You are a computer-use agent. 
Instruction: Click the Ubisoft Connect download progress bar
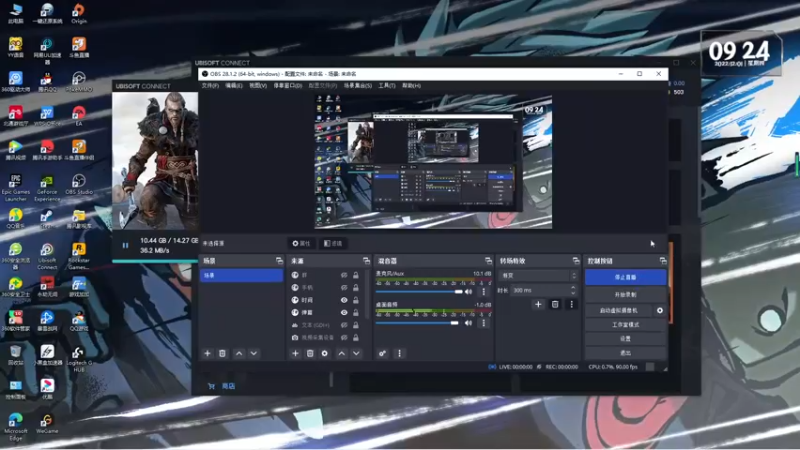click(155, 261)
